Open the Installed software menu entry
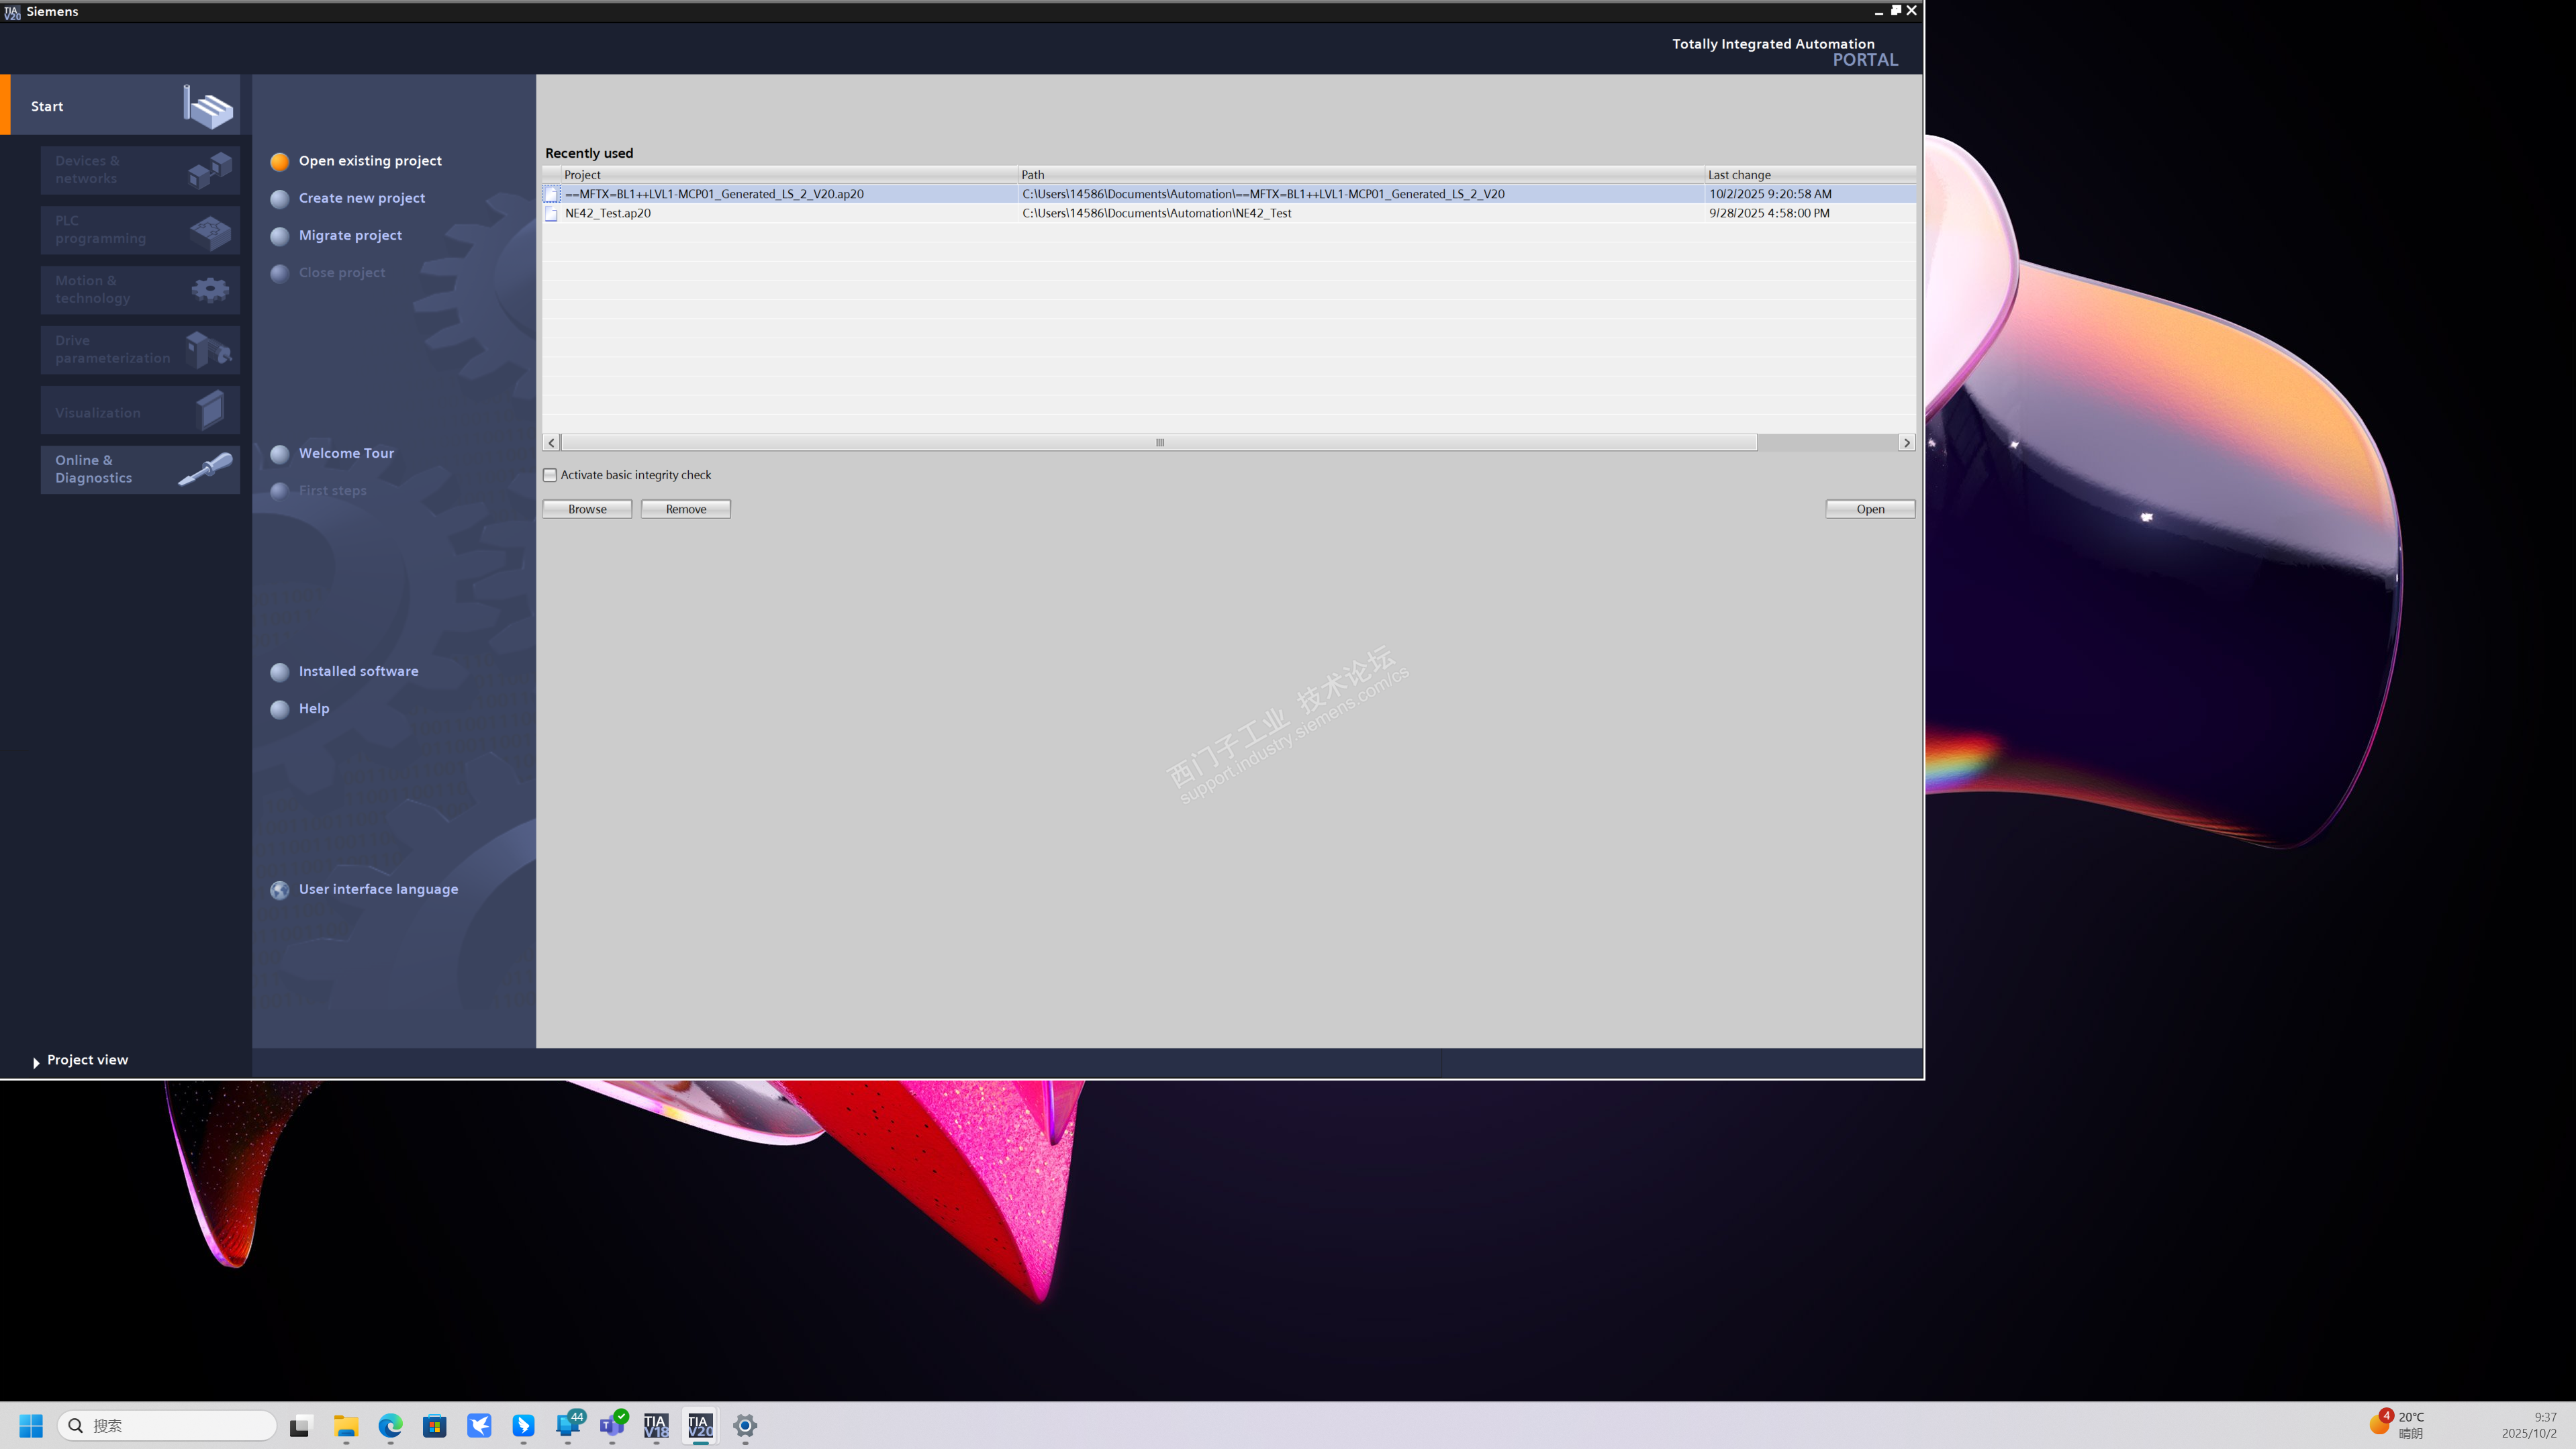Image resolution: width=2576 pixels, height=1449 pixels. 358,671
